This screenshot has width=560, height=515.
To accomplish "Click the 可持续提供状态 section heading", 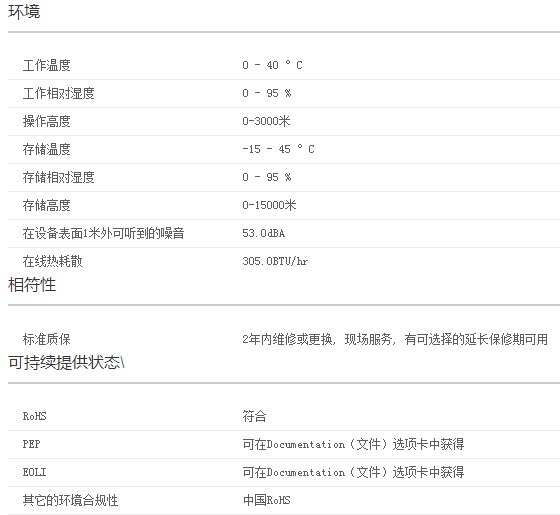I will pyautogui.click(x=66, y=362).
